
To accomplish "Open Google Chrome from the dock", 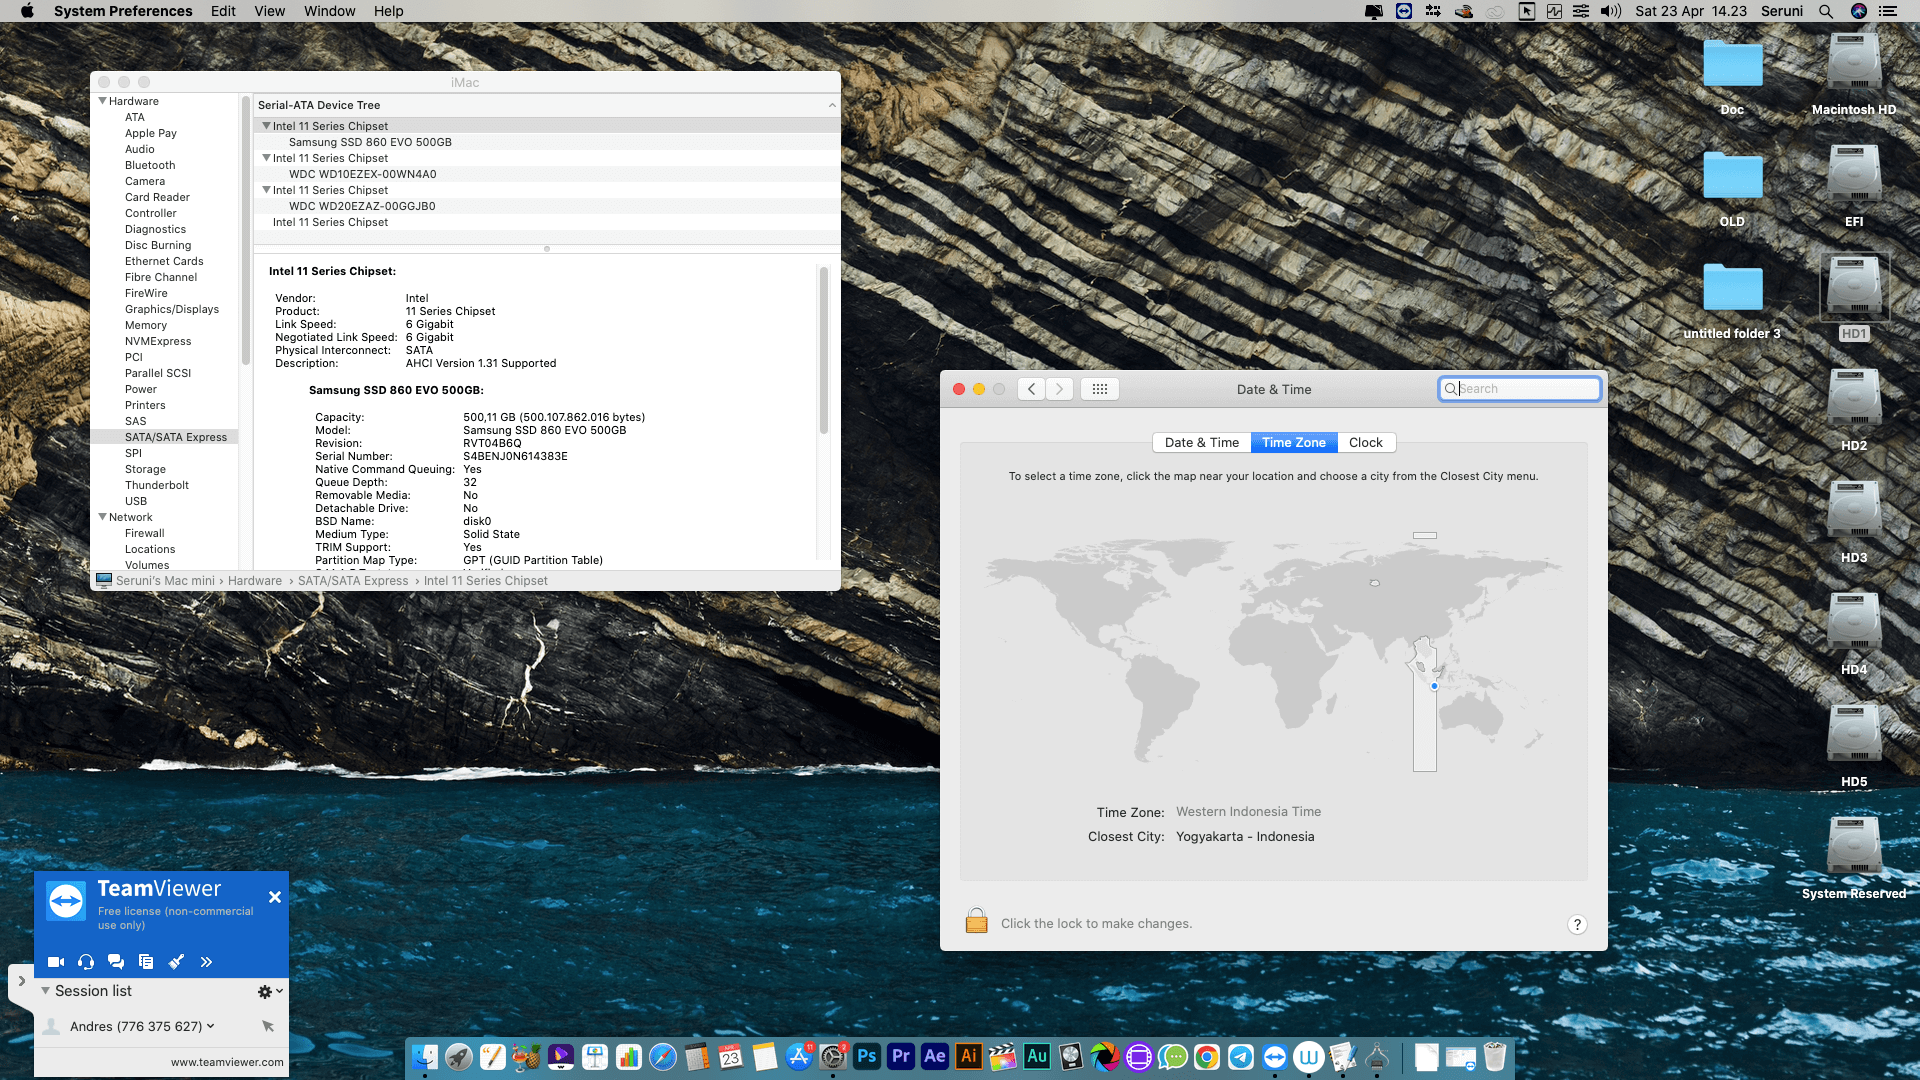I will (x=1207, y=1057).
